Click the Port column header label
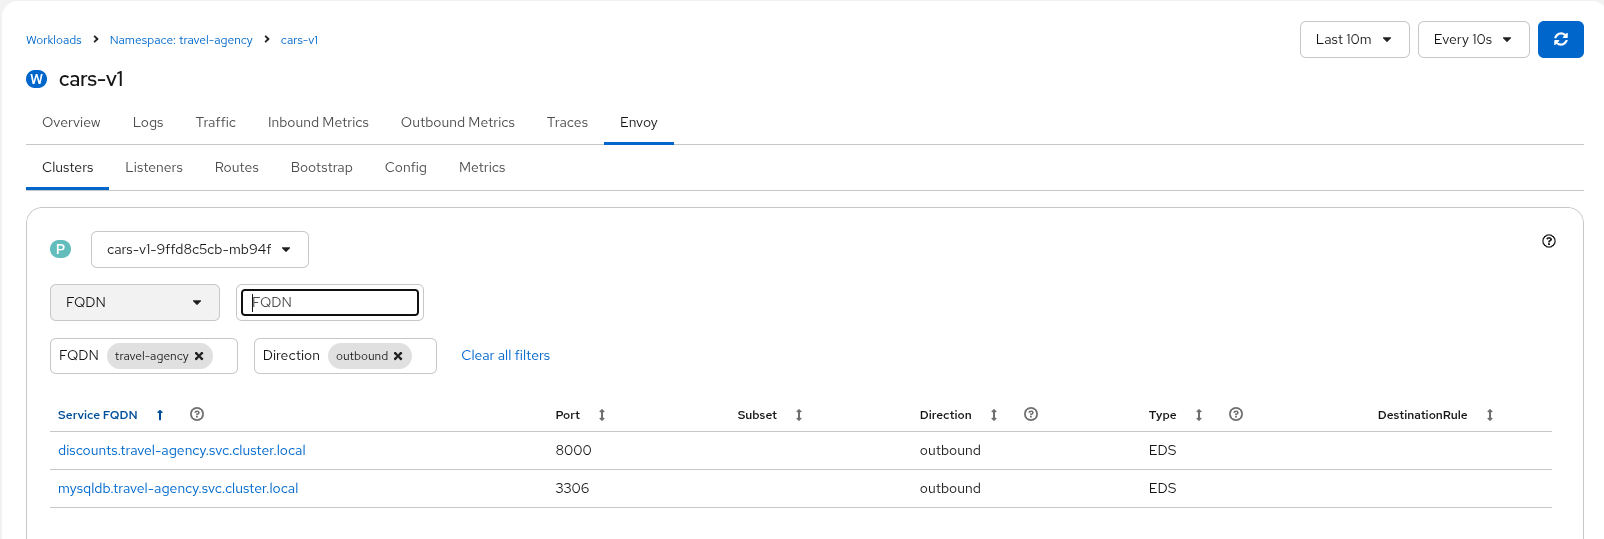Image resolution: width=1604 pixels, height=539 pixels. point(568,415)
